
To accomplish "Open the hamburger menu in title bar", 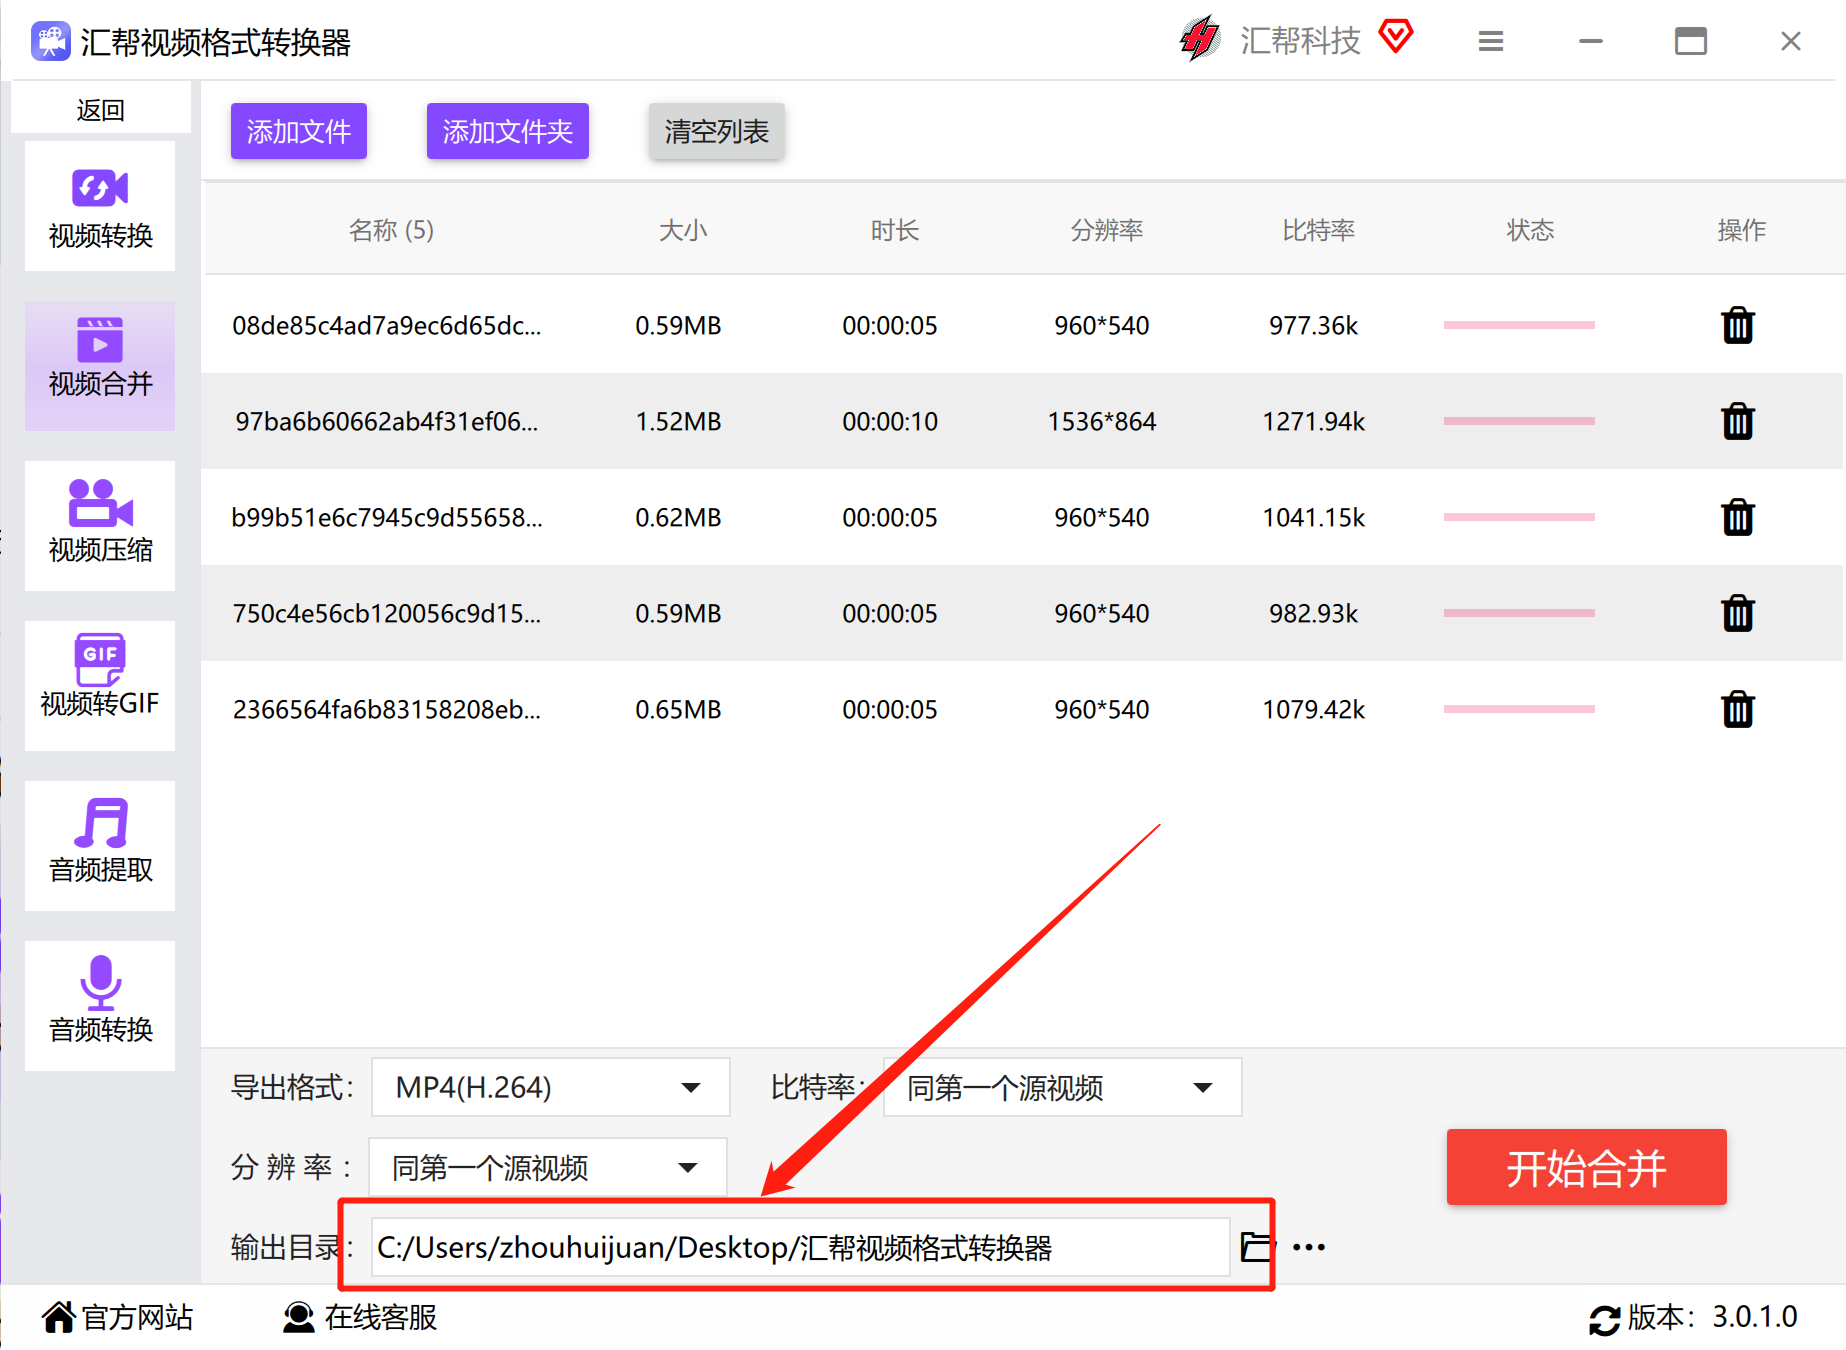I will [1491, 41].
